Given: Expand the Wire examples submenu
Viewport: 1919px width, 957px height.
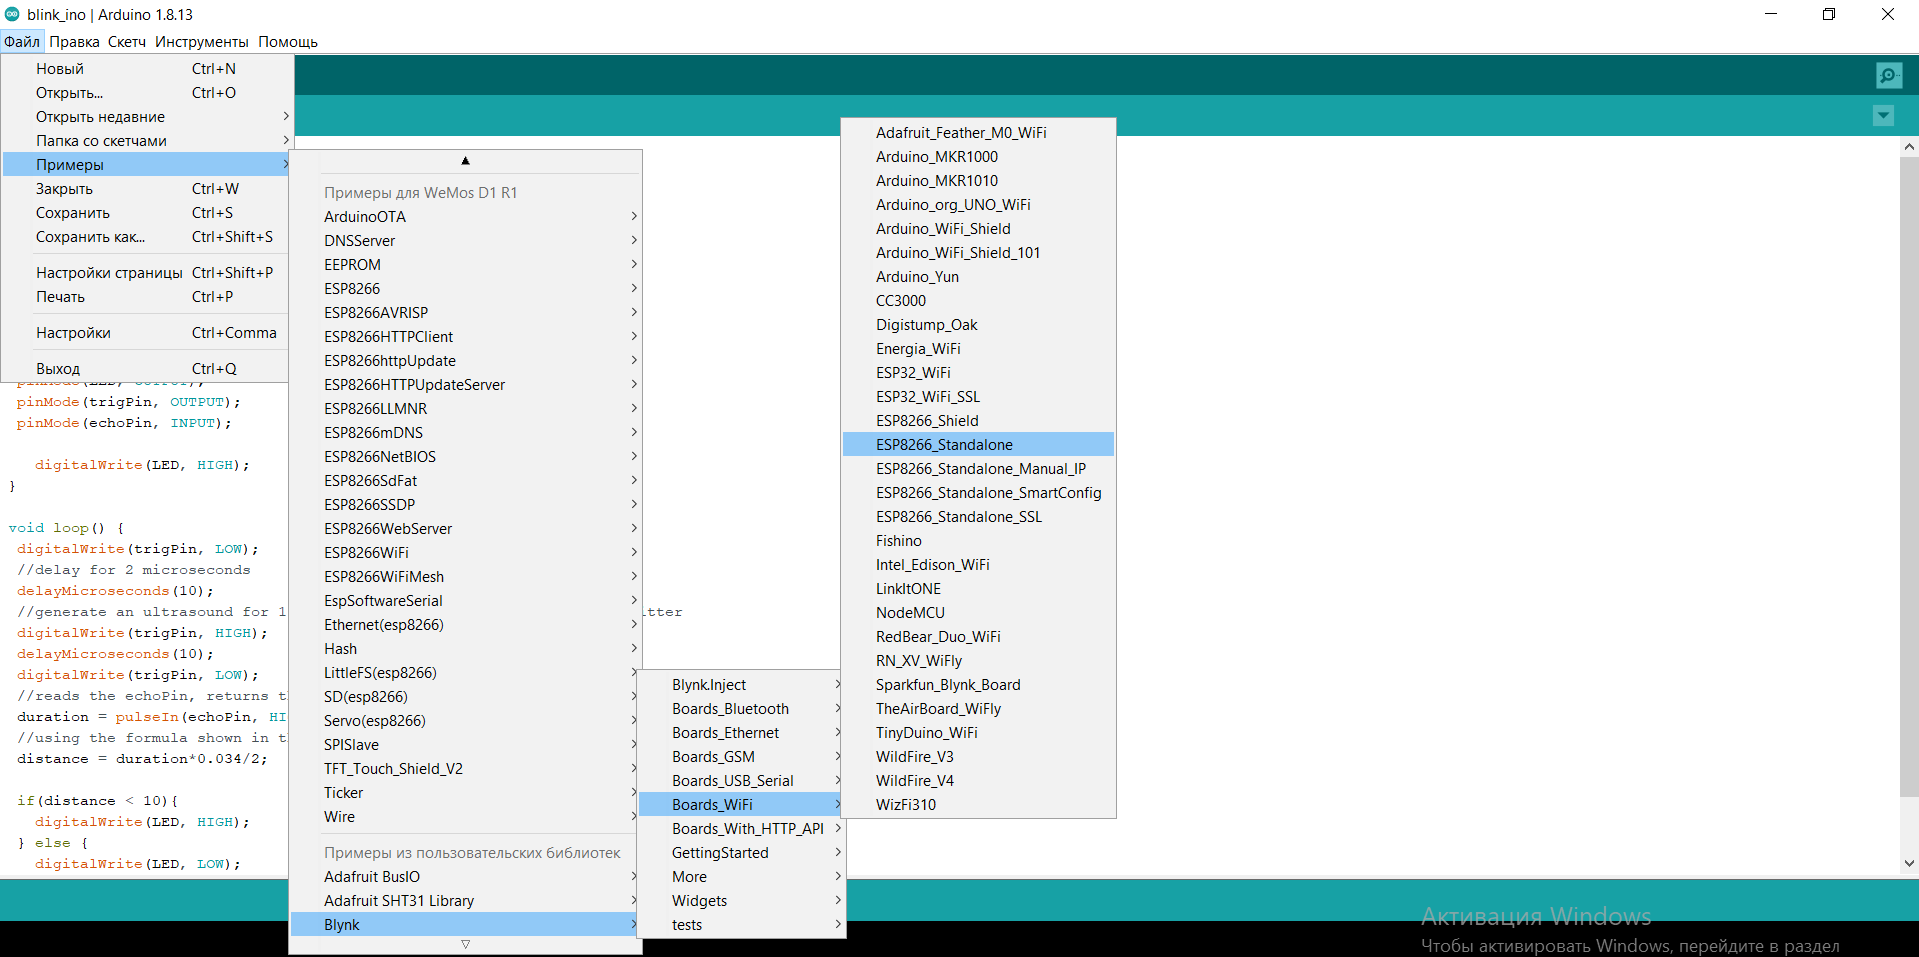Looking at the screenshot, I should (465, 817).
